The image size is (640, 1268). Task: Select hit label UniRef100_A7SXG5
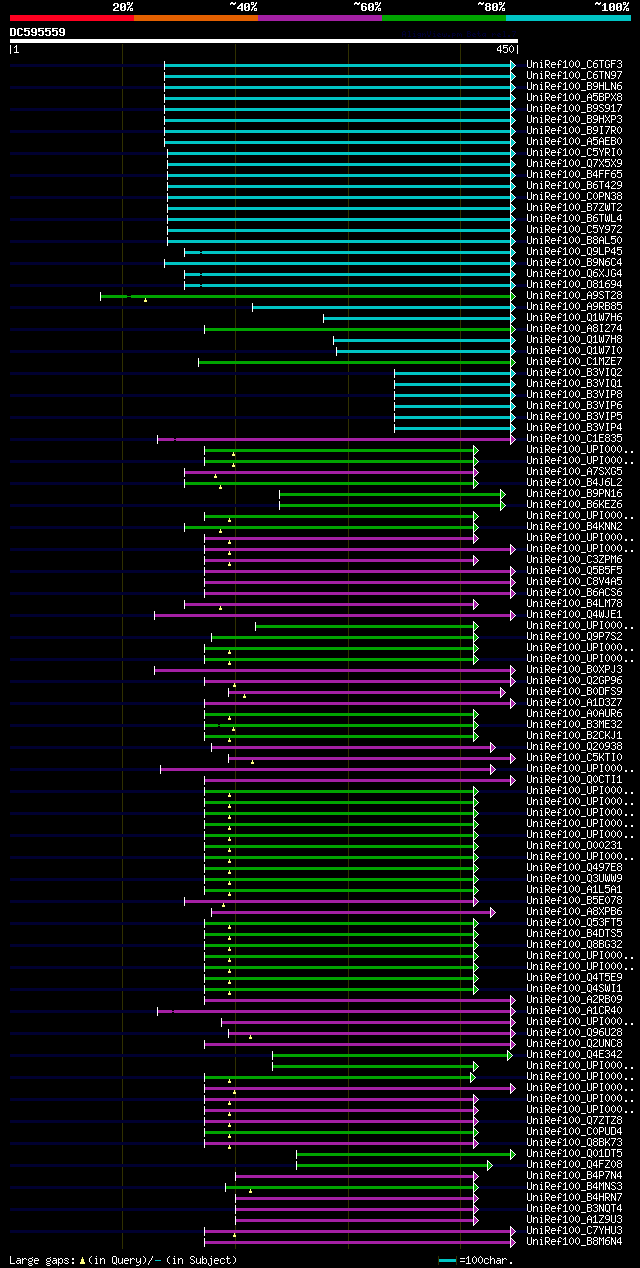click(574, 472)
